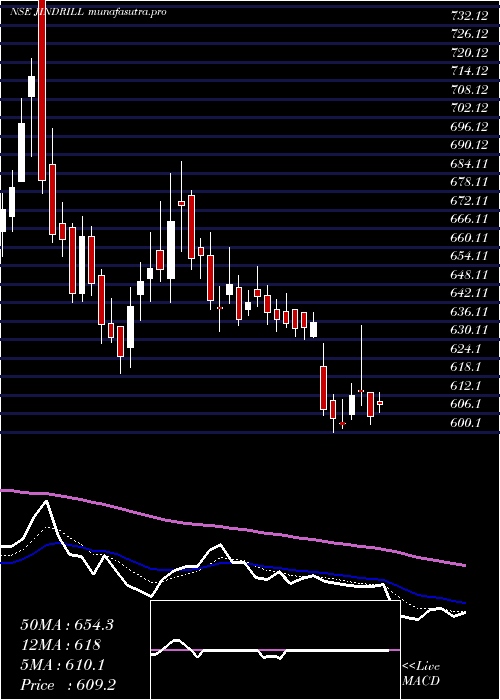Select the 642.11 price axis label
This screenshot has width=500, height=700.
click(x=469, y=294)
